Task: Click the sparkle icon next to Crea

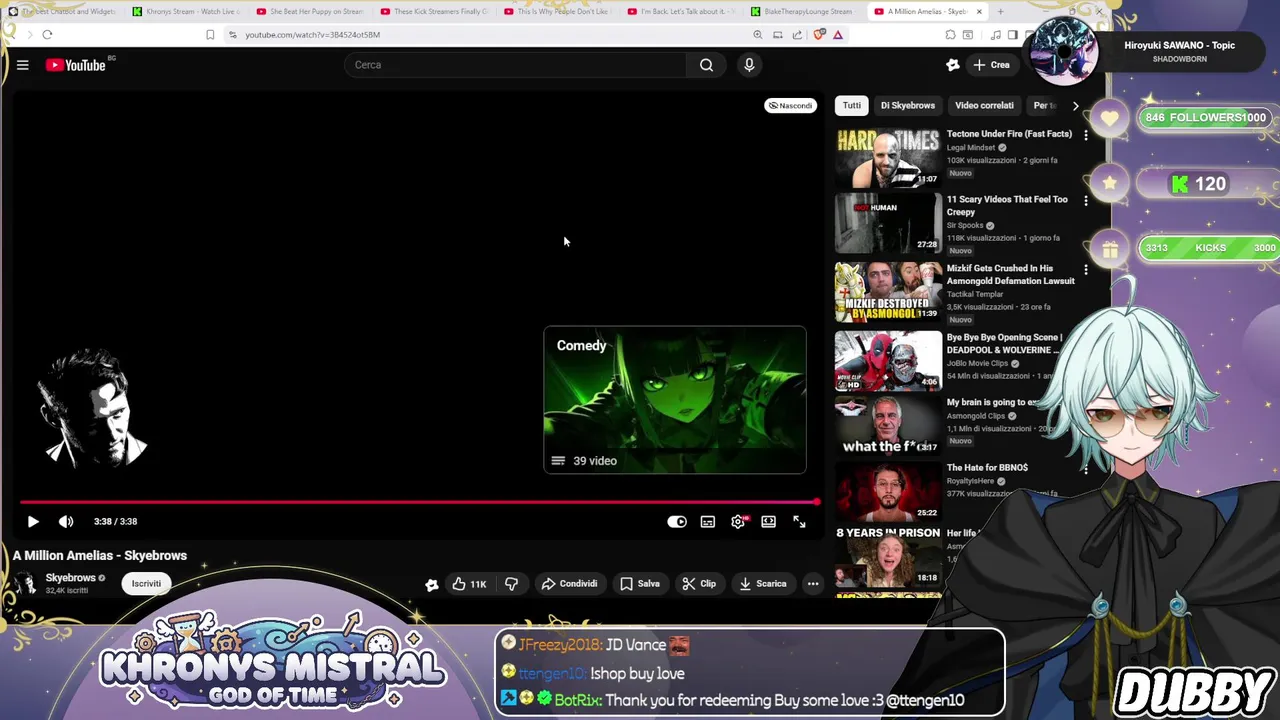Action: [953, 65]
